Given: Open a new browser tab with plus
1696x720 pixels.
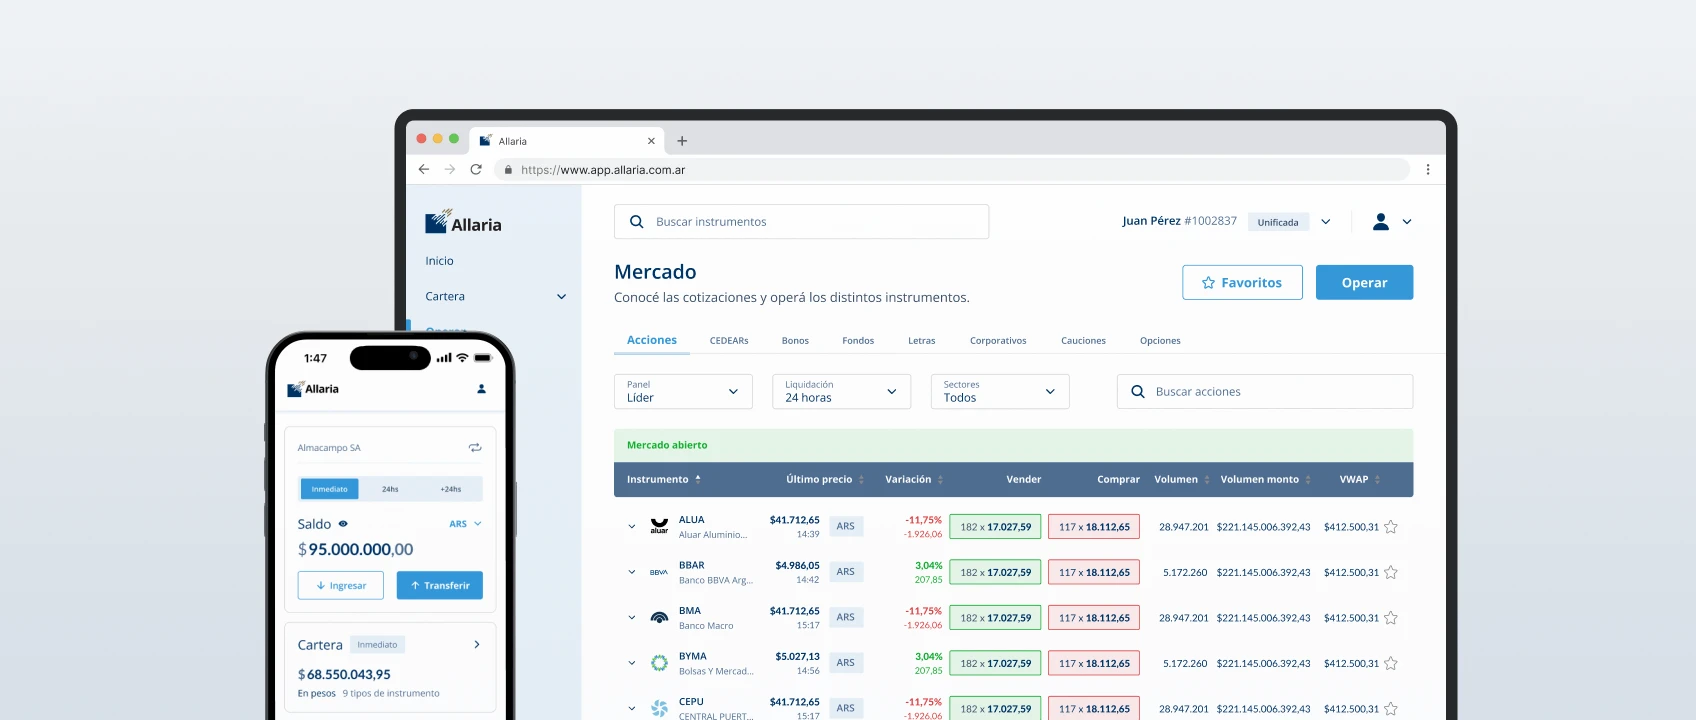Looking at the screenshot, I should click(682, 141).
